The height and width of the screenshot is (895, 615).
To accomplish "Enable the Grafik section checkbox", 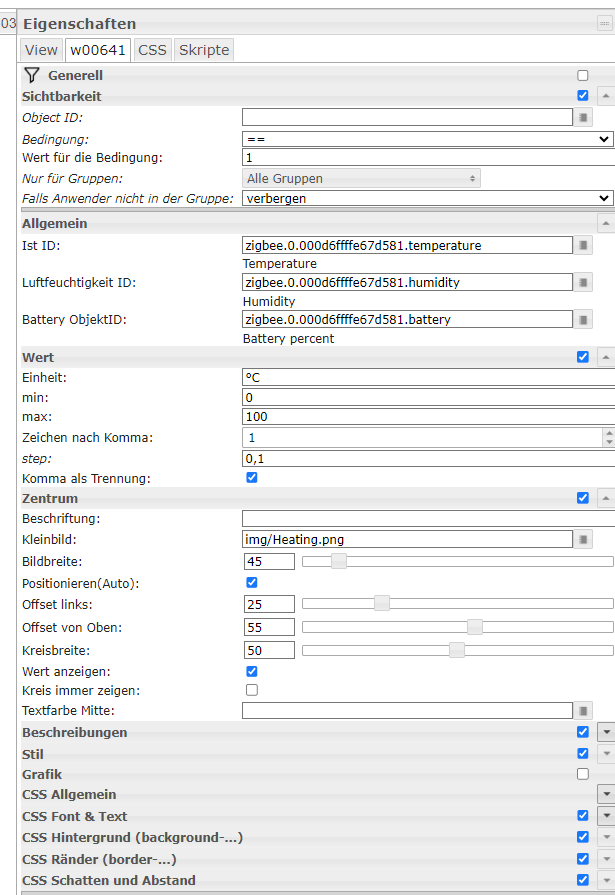I will point(582,774).
